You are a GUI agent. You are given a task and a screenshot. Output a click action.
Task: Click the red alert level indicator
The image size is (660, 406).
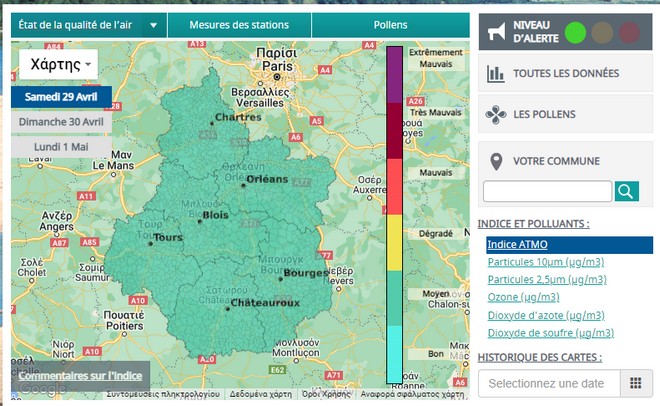pos(629,32)
